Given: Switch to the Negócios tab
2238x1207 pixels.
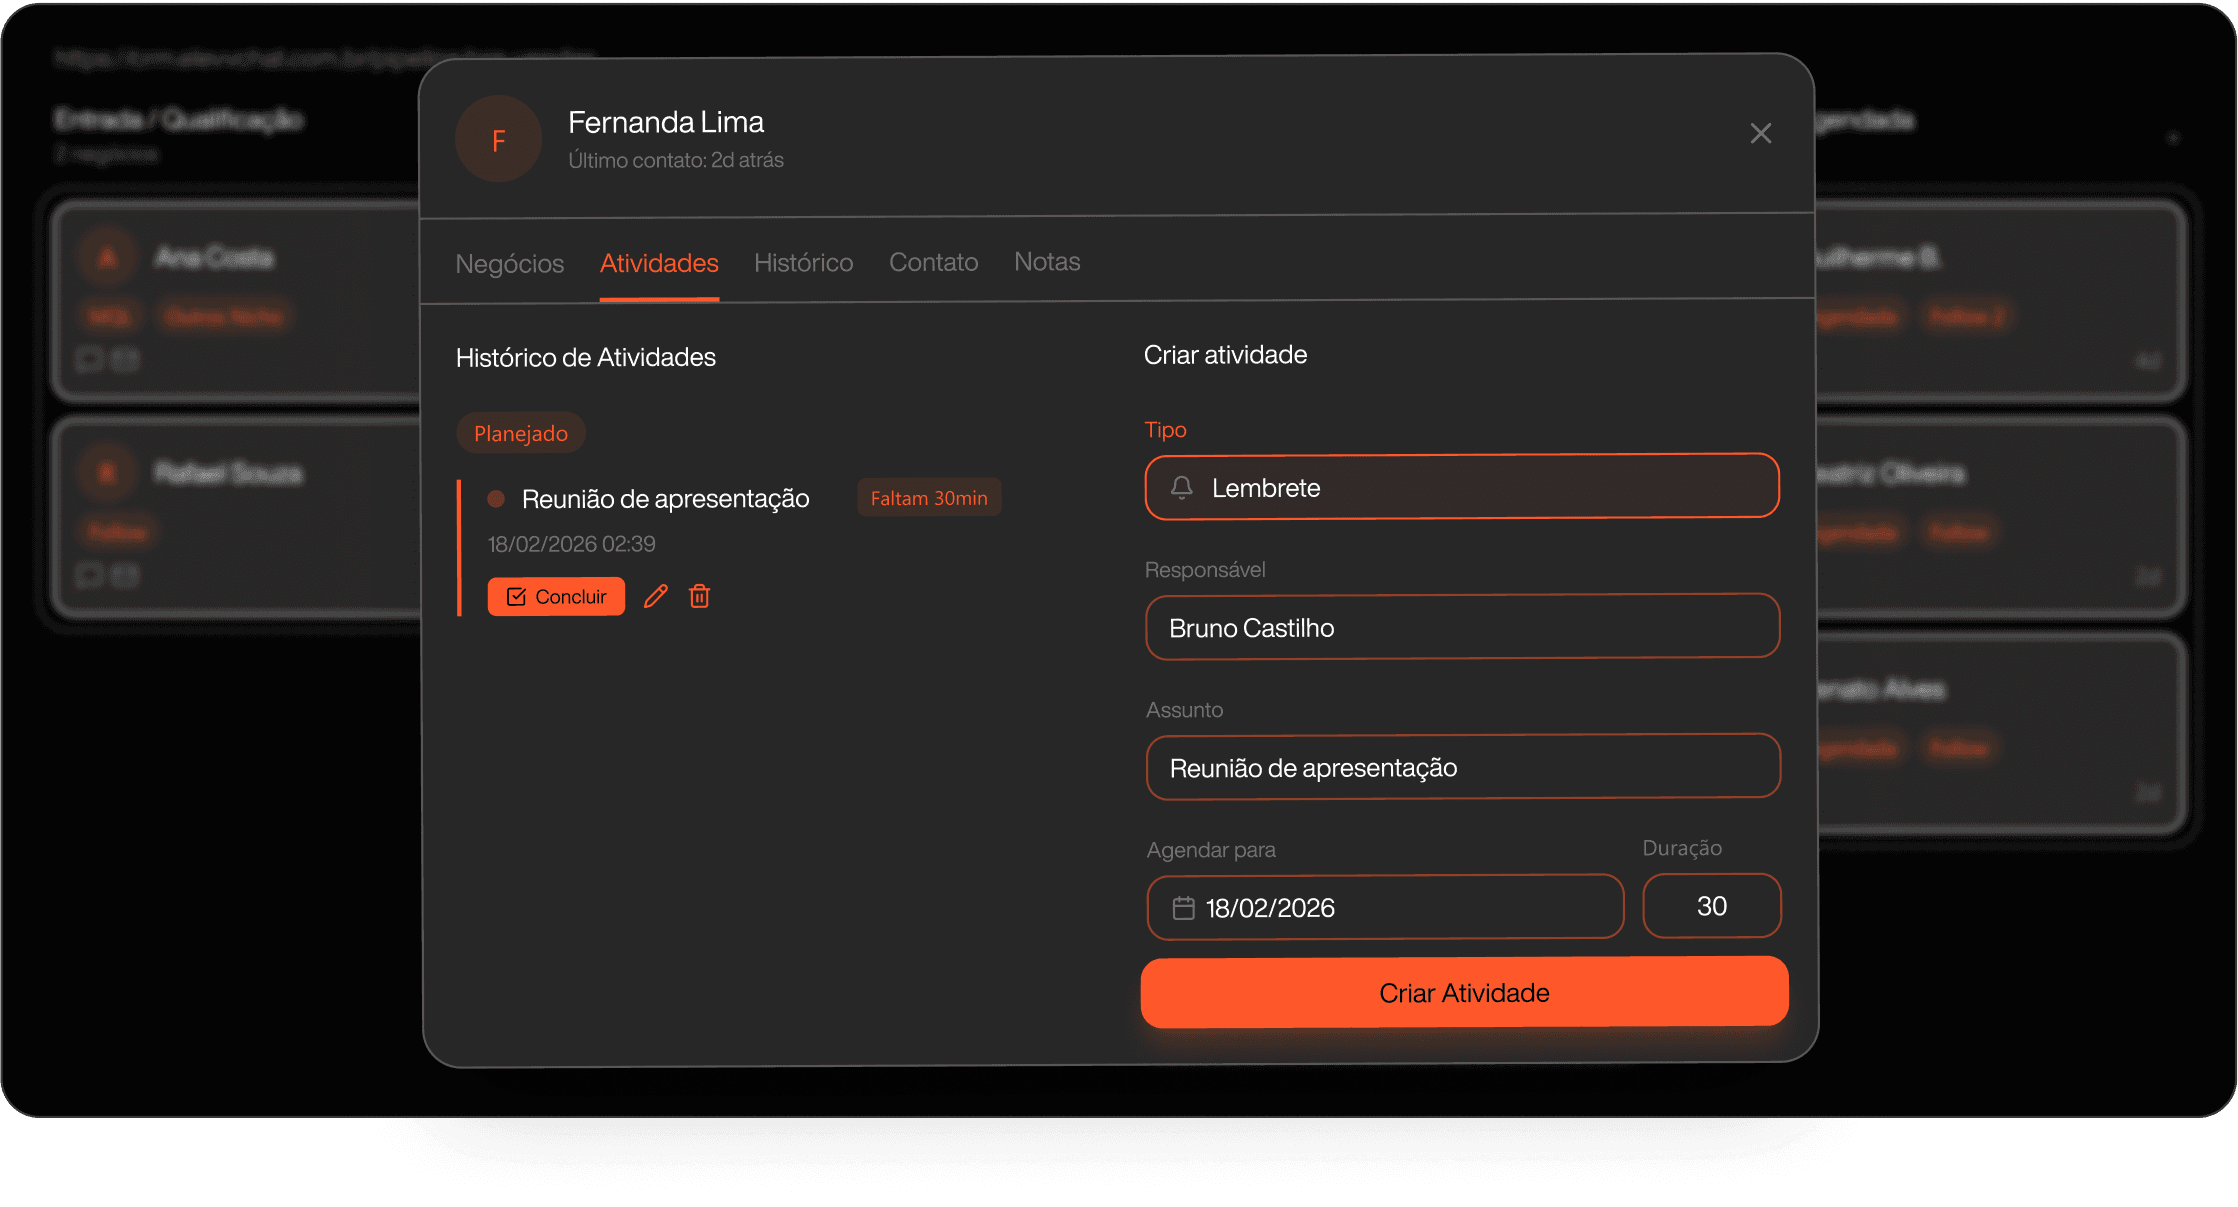Looking at the screenshot, I should pyautogui.click(x=509, y=264).
